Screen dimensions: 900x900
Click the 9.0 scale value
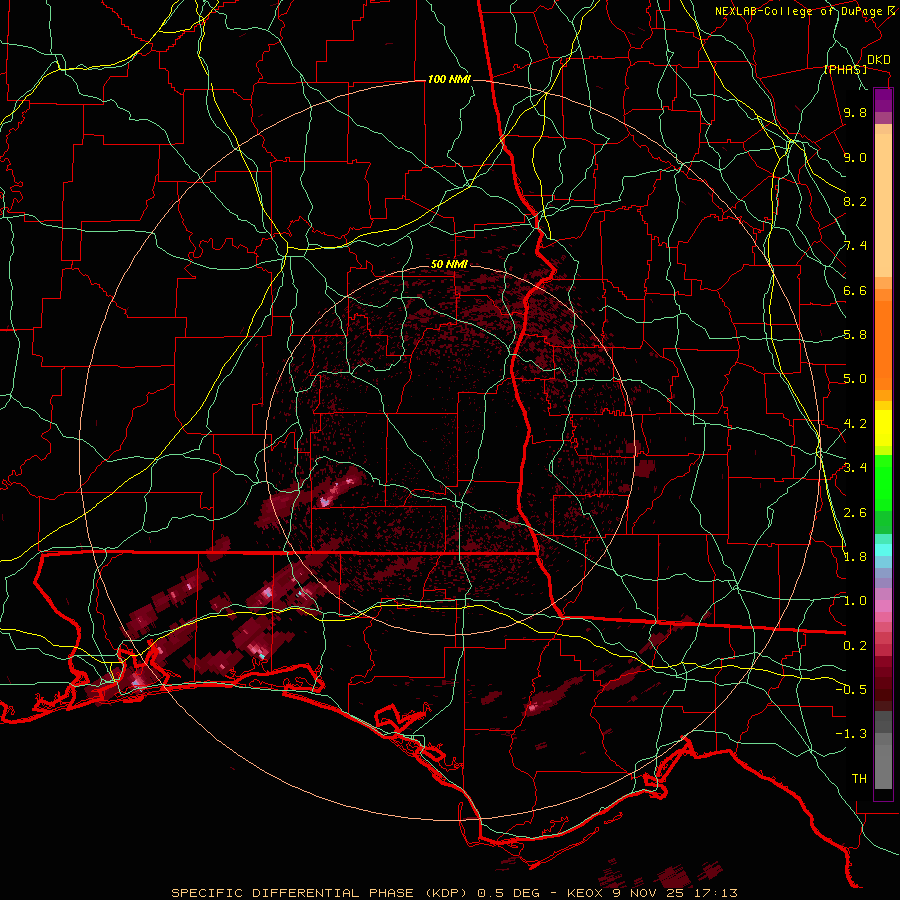click(x=855, y=158)
